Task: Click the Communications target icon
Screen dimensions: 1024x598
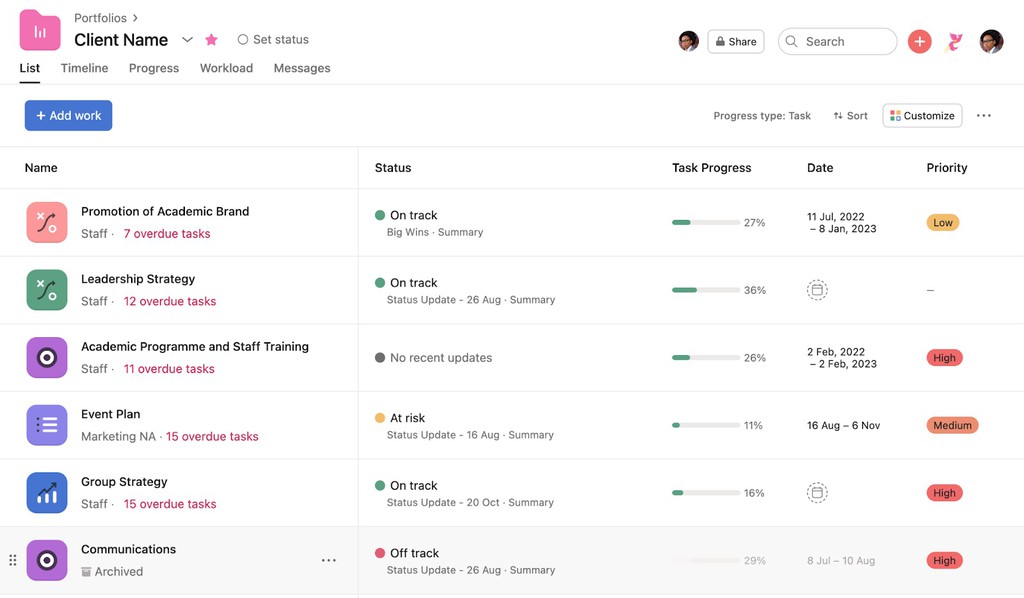Action: pos(46,560)
